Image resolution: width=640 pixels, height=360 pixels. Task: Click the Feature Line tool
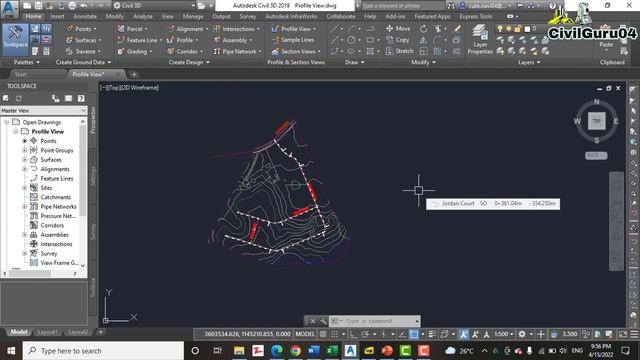pos(139,40)
